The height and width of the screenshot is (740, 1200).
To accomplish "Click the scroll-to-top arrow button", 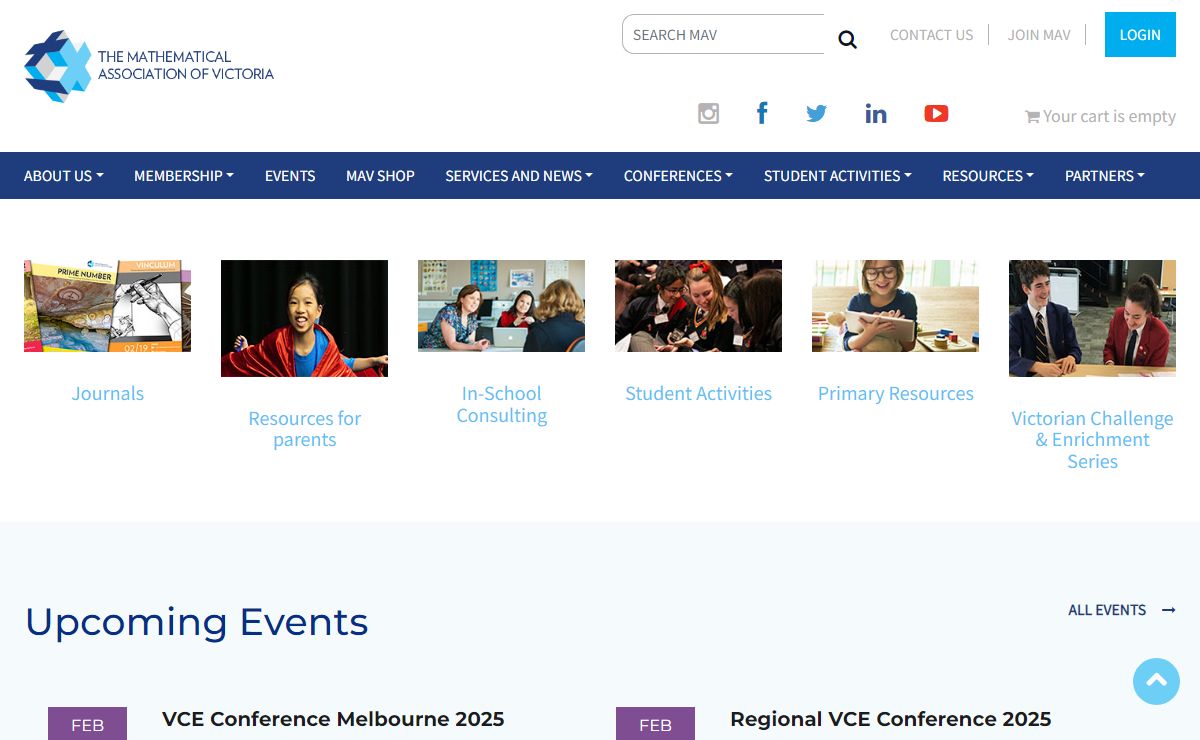I will 1156,681.
